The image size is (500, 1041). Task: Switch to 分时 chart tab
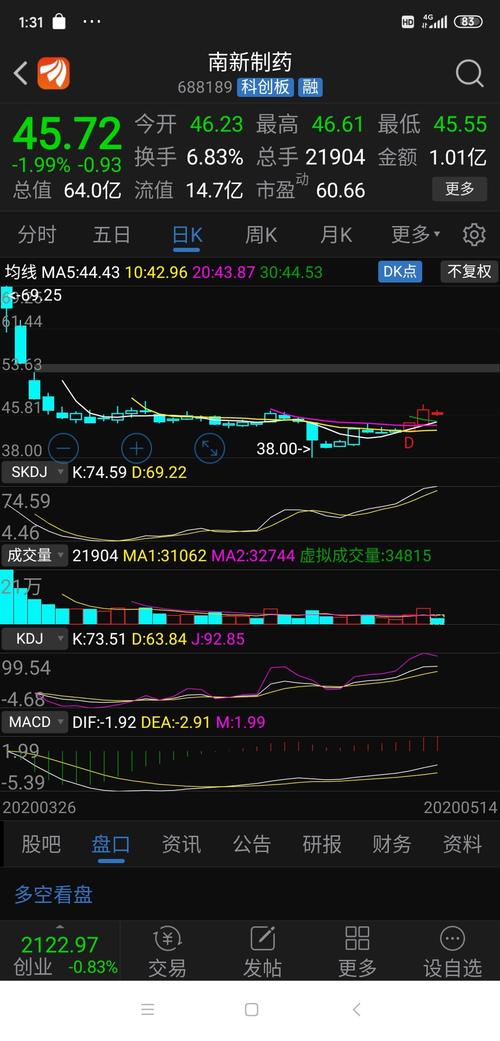[x=37, y=234]
